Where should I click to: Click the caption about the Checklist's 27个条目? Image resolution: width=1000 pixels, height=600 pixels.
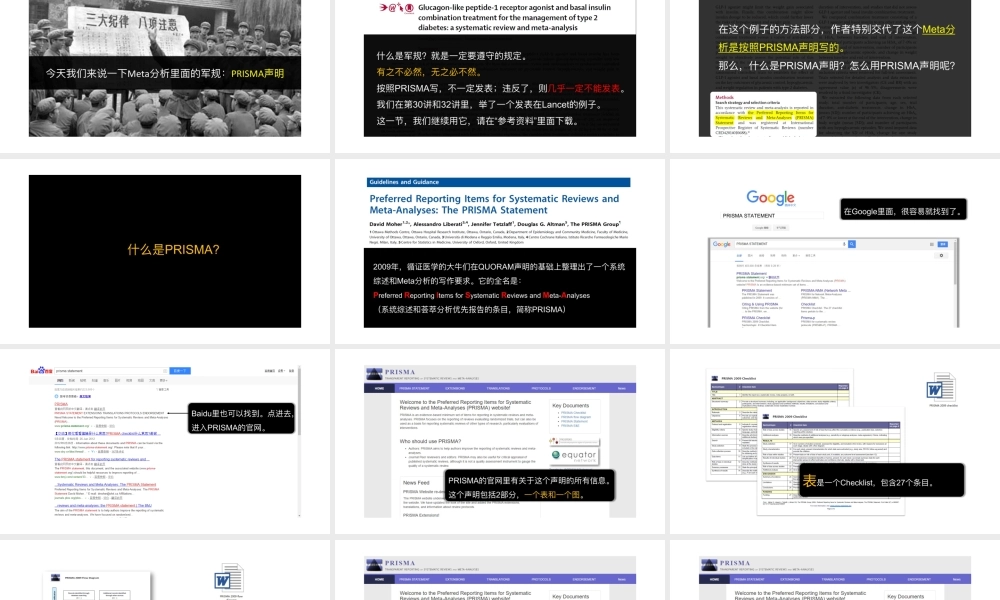coord(880,481)
